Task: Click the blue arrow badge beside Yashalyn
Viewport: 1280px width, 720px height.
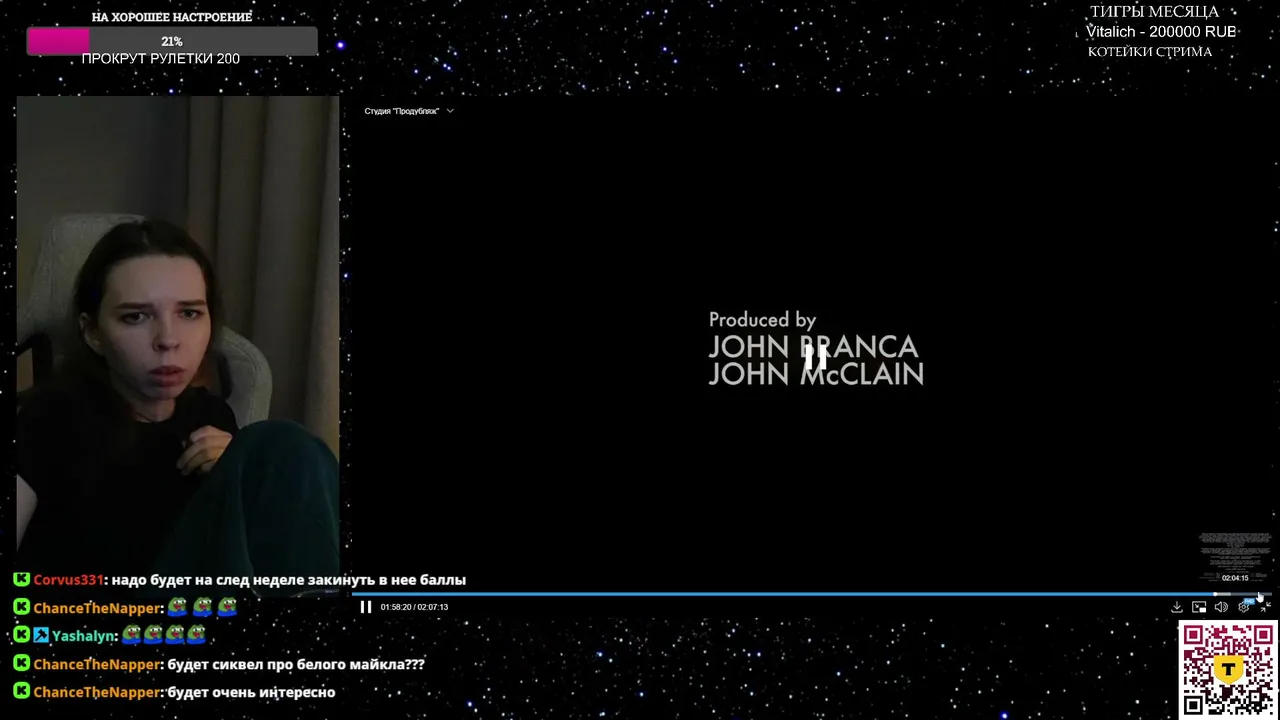Action: point(41,635)
